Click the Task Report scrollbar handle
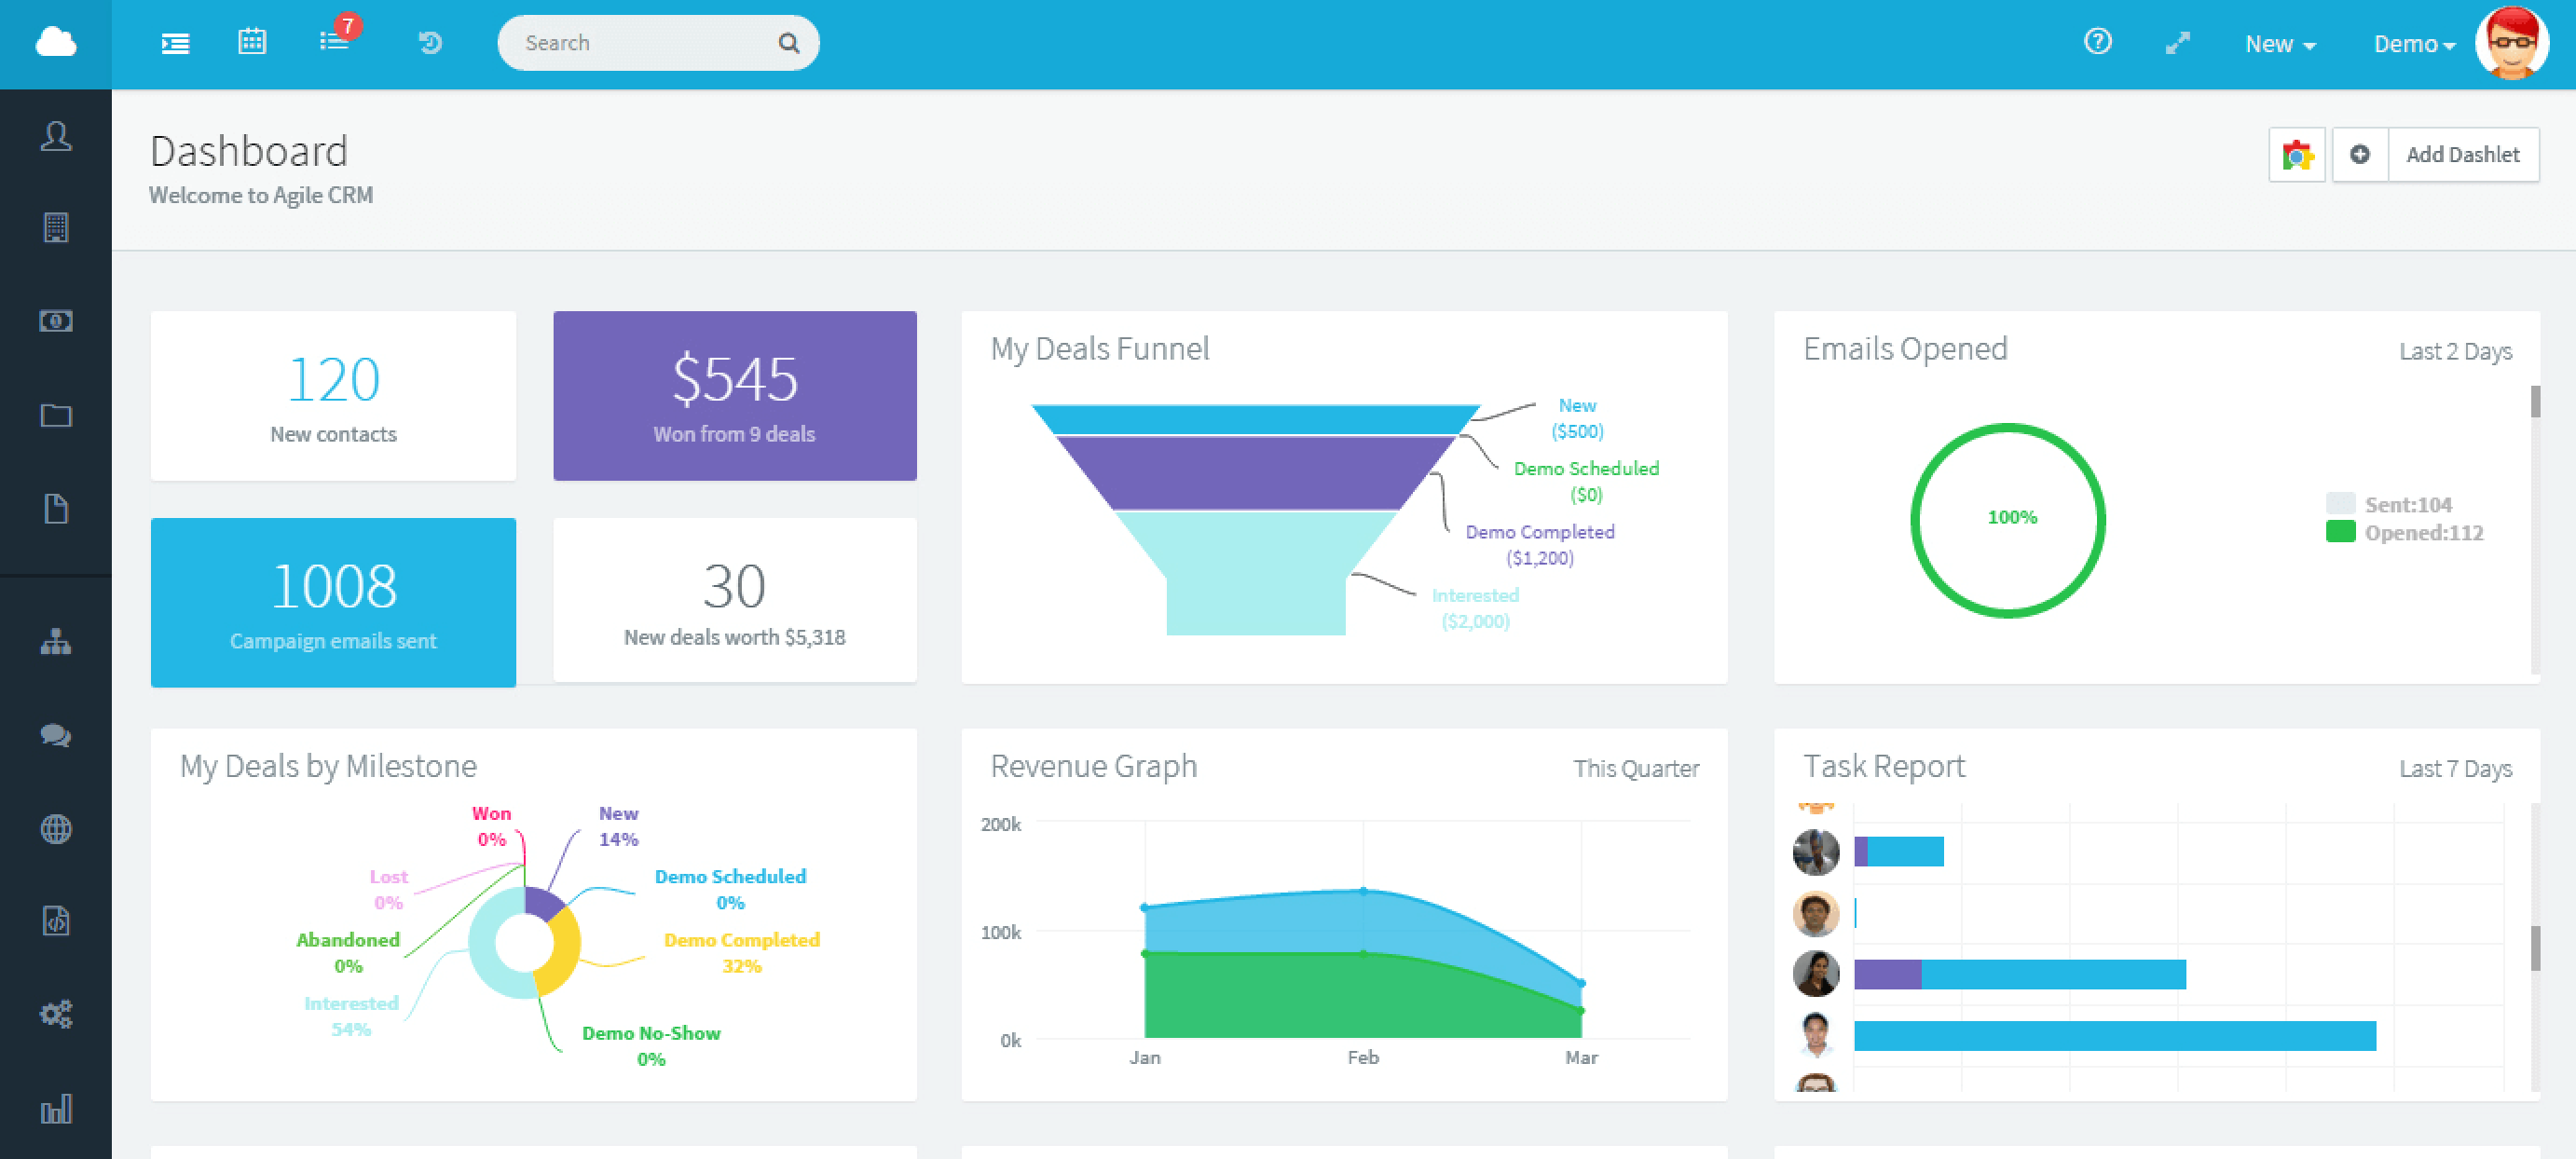2576x1159 pixels. tap(2534, 947)
